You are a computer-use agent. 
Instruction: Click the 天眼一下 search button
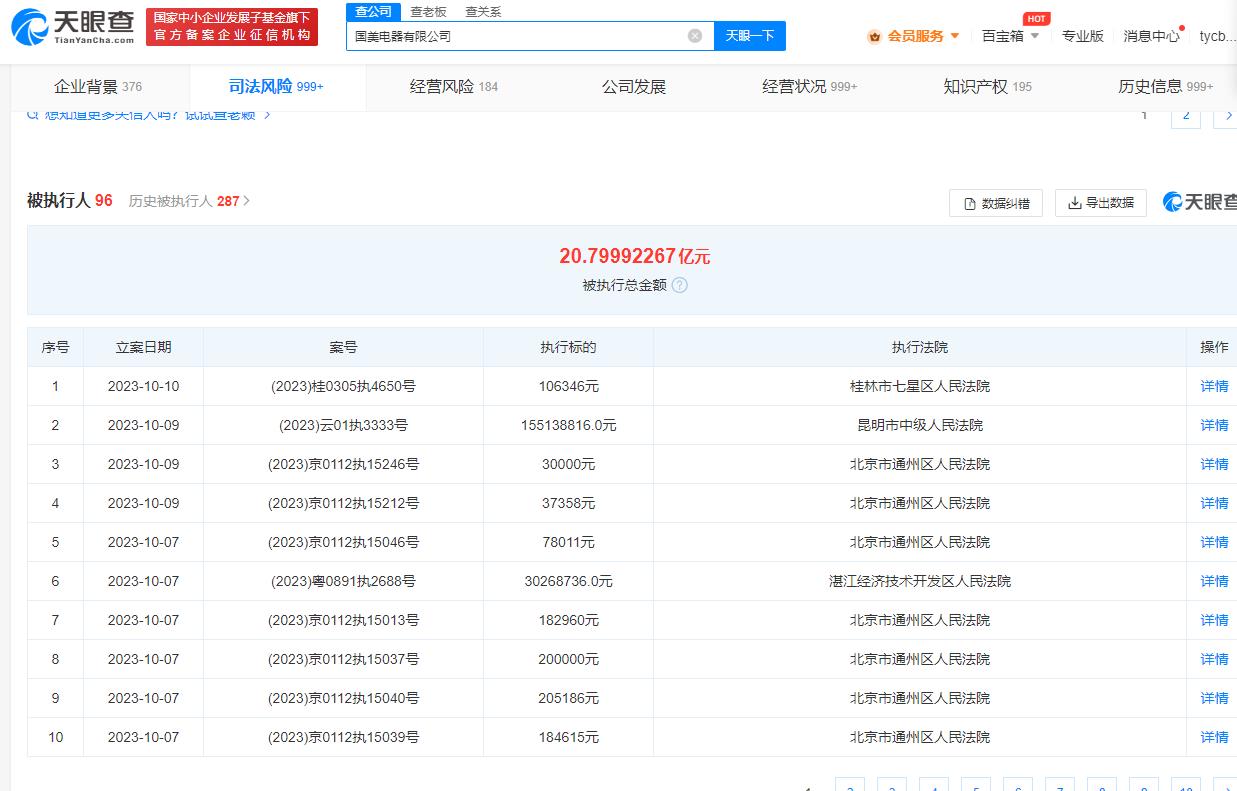point(750,36)
